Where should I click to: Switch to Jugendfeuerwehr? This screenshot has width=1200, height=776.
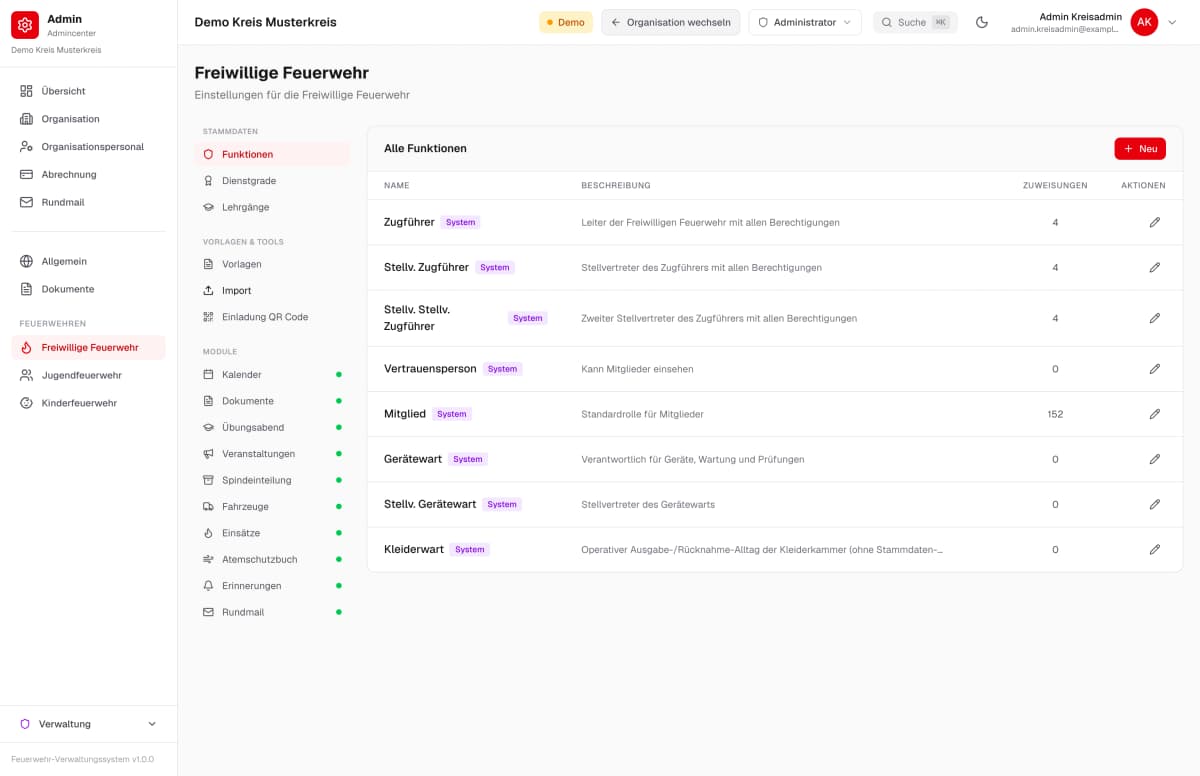[88, 375]
